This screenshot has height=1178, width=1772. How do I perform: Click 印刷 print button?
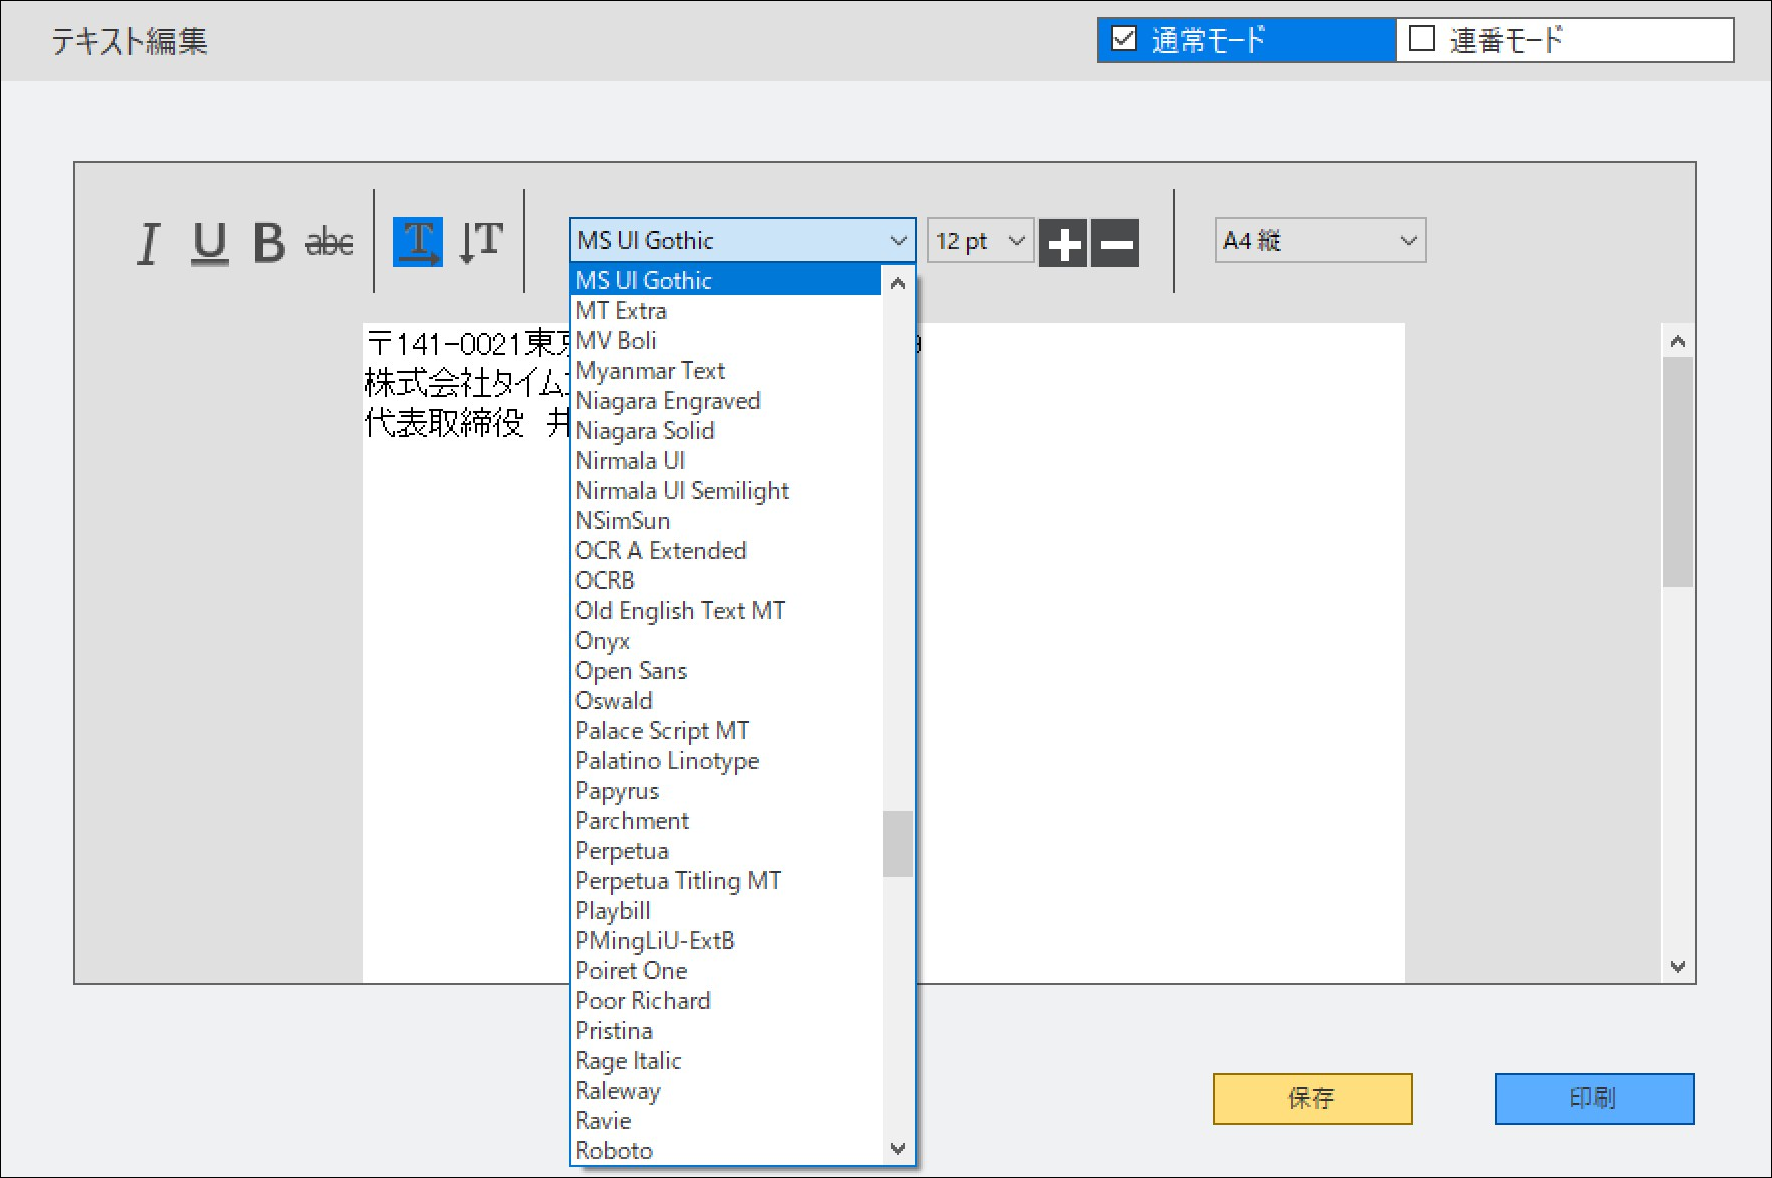click(1594, 1098)
